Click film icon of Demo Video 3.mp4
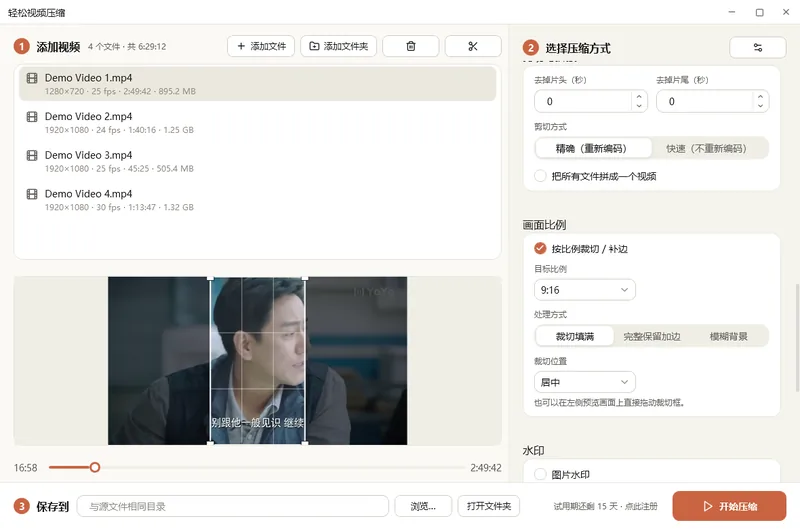800x529 pixels. pos(32,156)
